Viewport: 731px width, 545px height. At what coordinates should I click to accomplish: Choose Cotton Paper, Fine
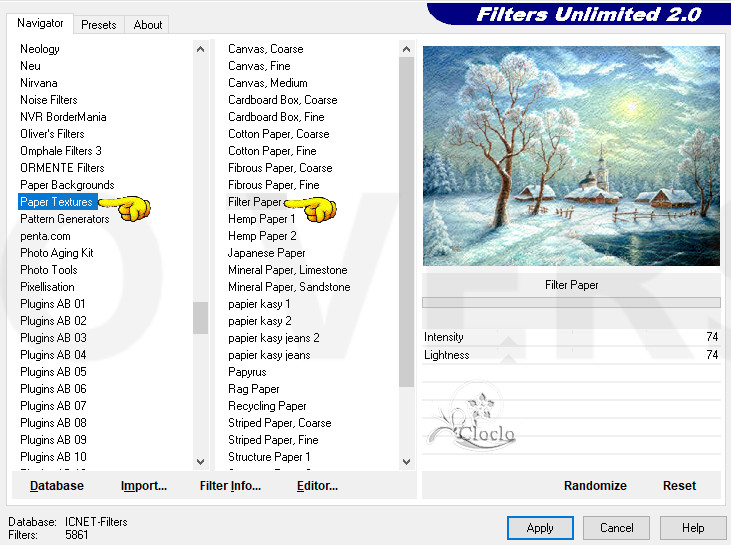[x=272, y=151]
